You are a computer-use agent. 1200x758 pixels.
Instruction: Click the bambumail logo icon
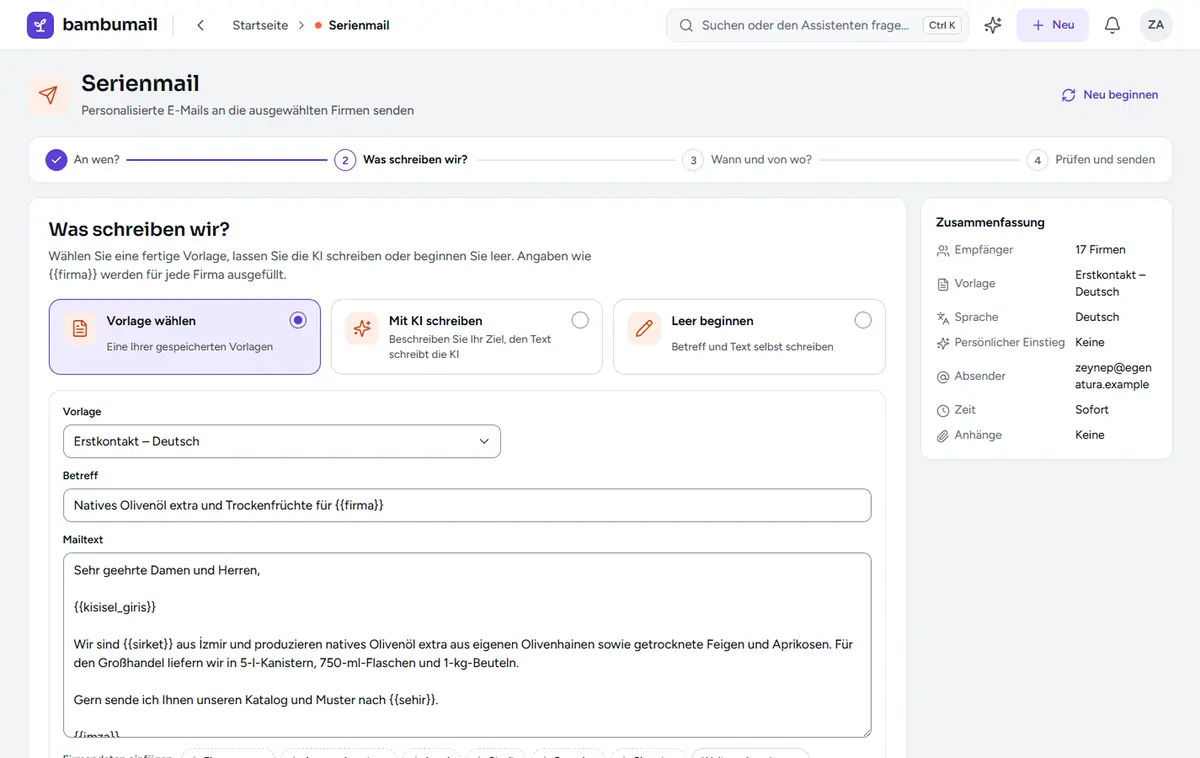pos(41,25)
